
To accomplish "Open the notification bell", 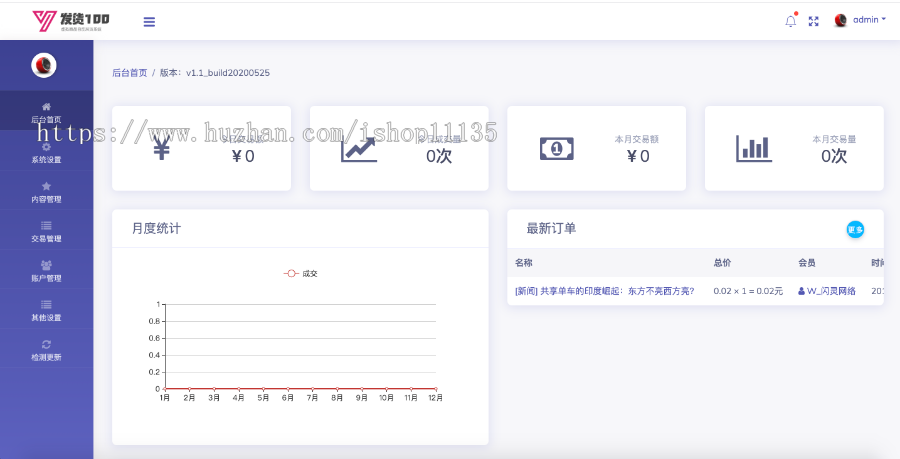I will 791,21.
